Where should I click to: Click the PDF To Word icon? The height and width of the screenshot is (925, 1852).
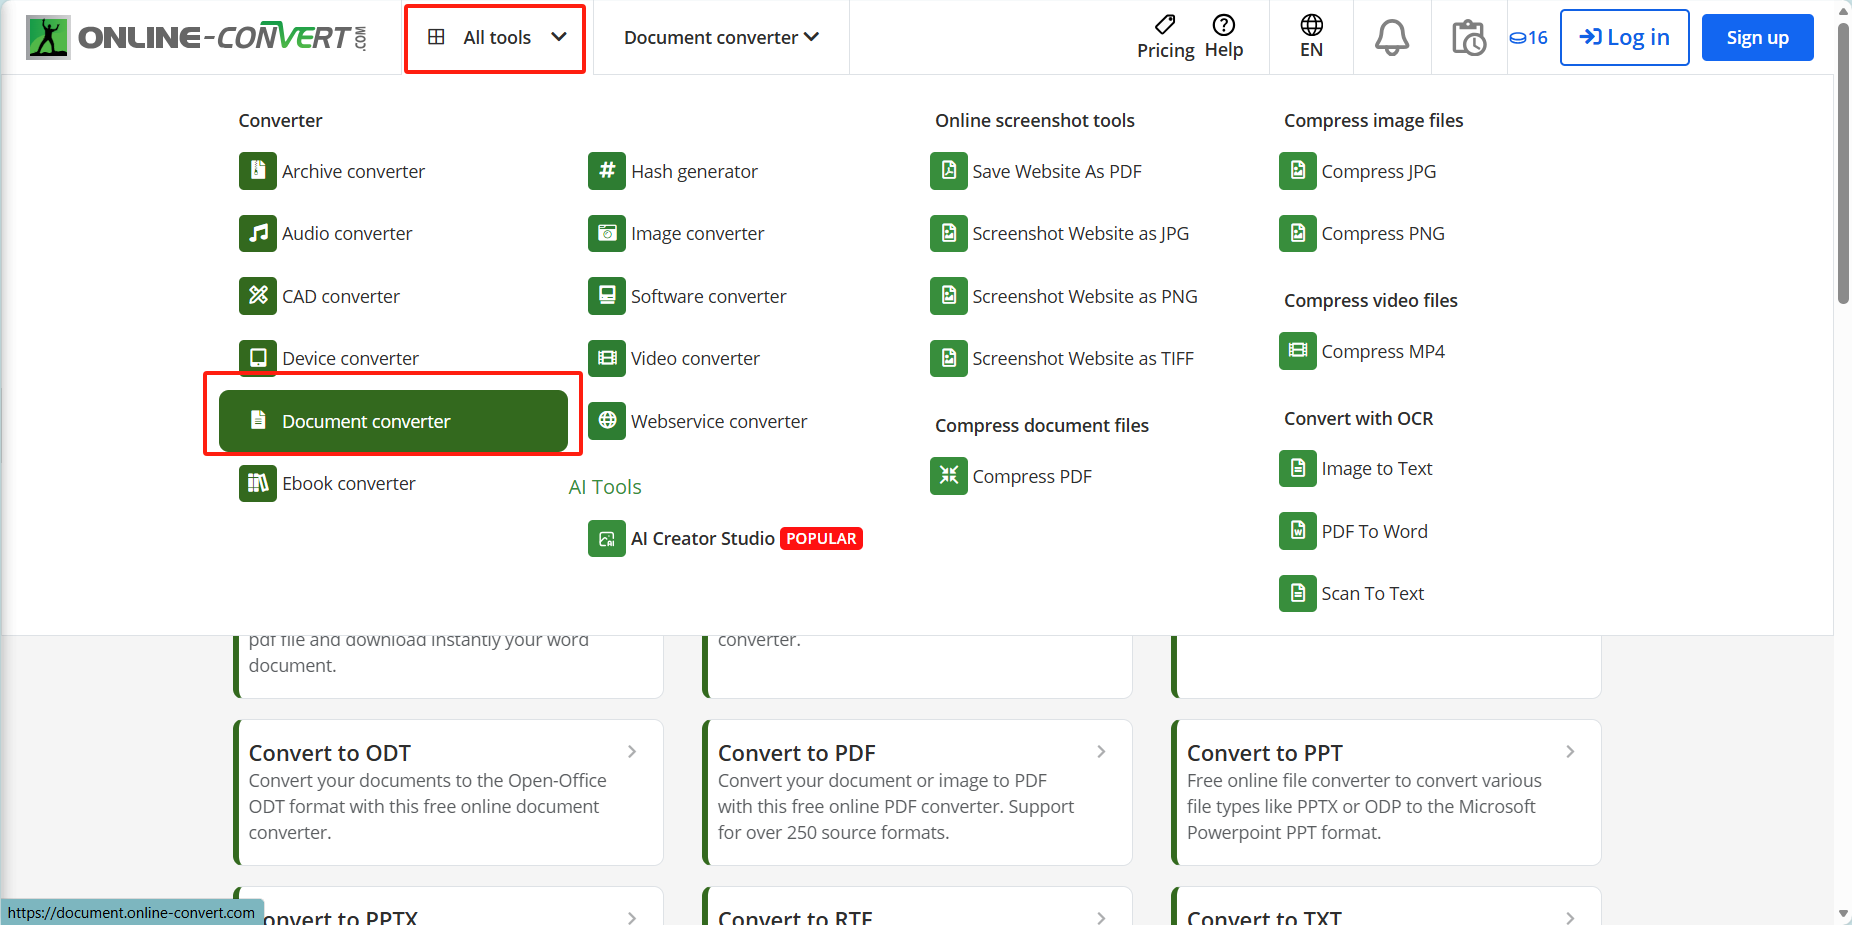pyautogui.click(x=1298, y=531)
